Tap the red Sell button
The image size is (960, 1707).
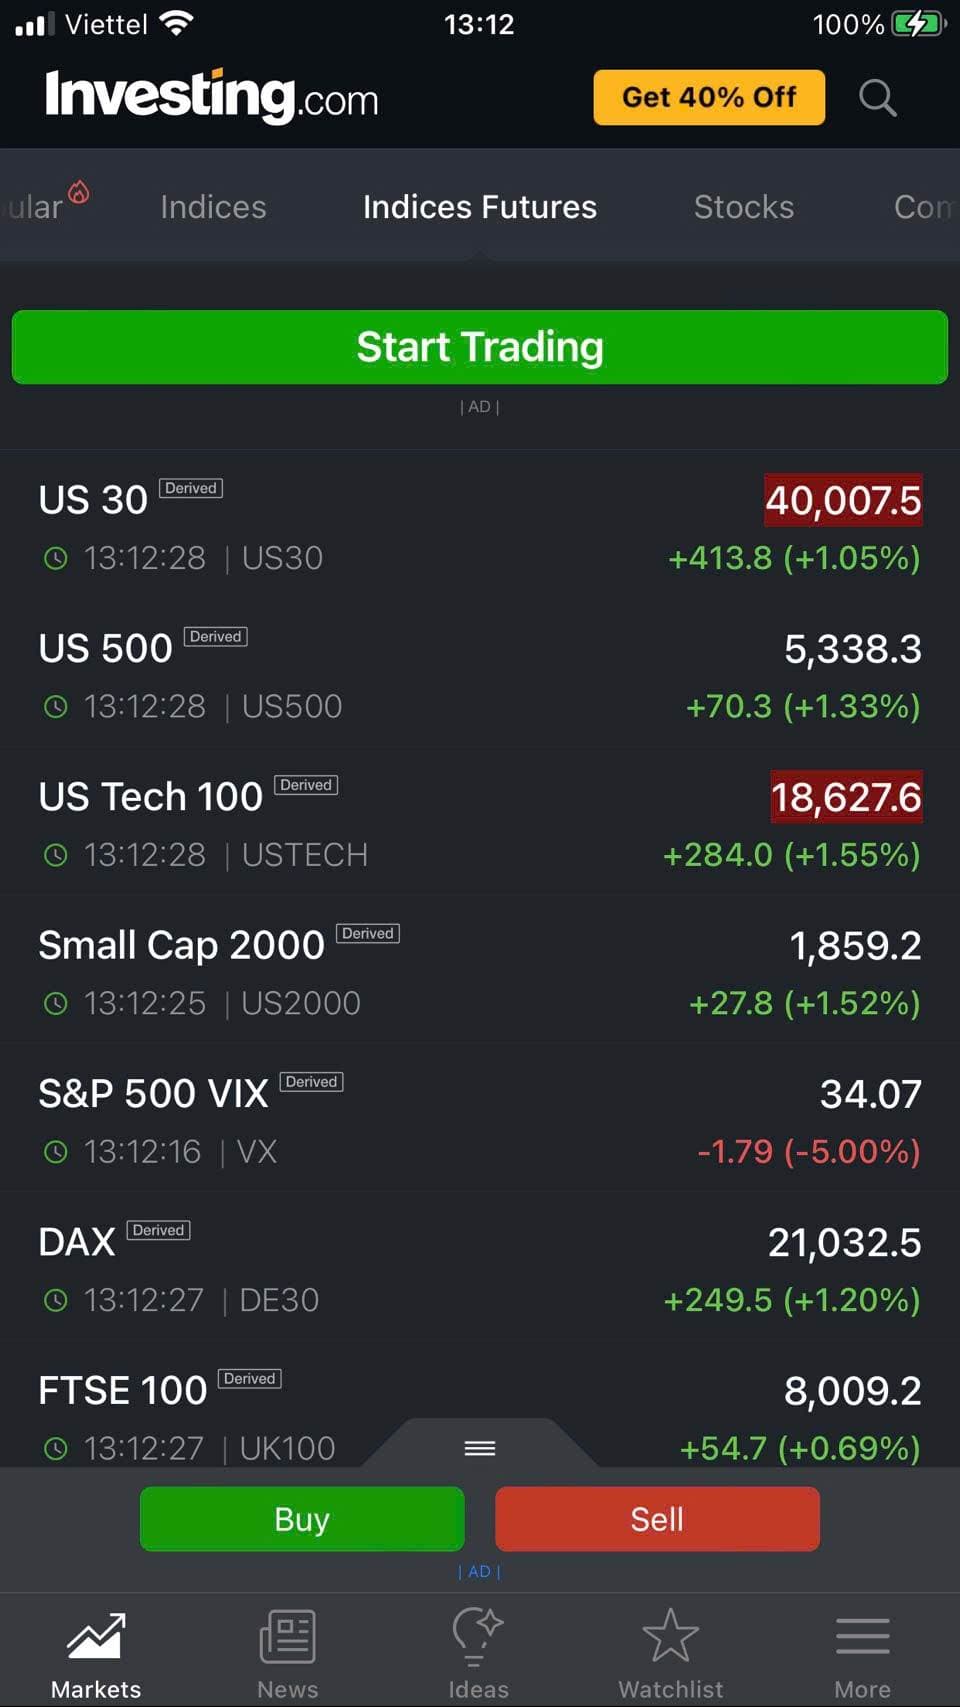[x=657, y=1519]
